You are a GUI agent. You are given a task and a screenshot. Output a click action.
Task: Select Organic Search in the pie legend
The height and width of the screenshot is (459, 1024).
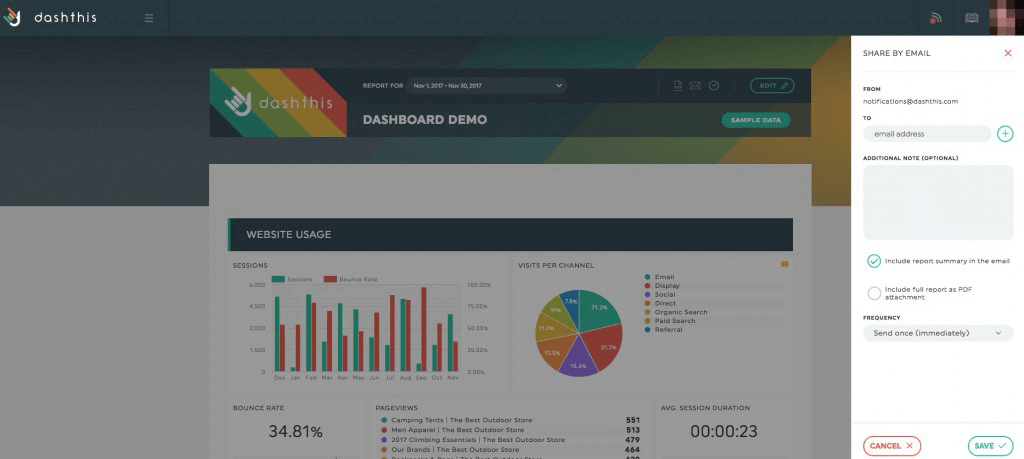[x=675, y=312]
